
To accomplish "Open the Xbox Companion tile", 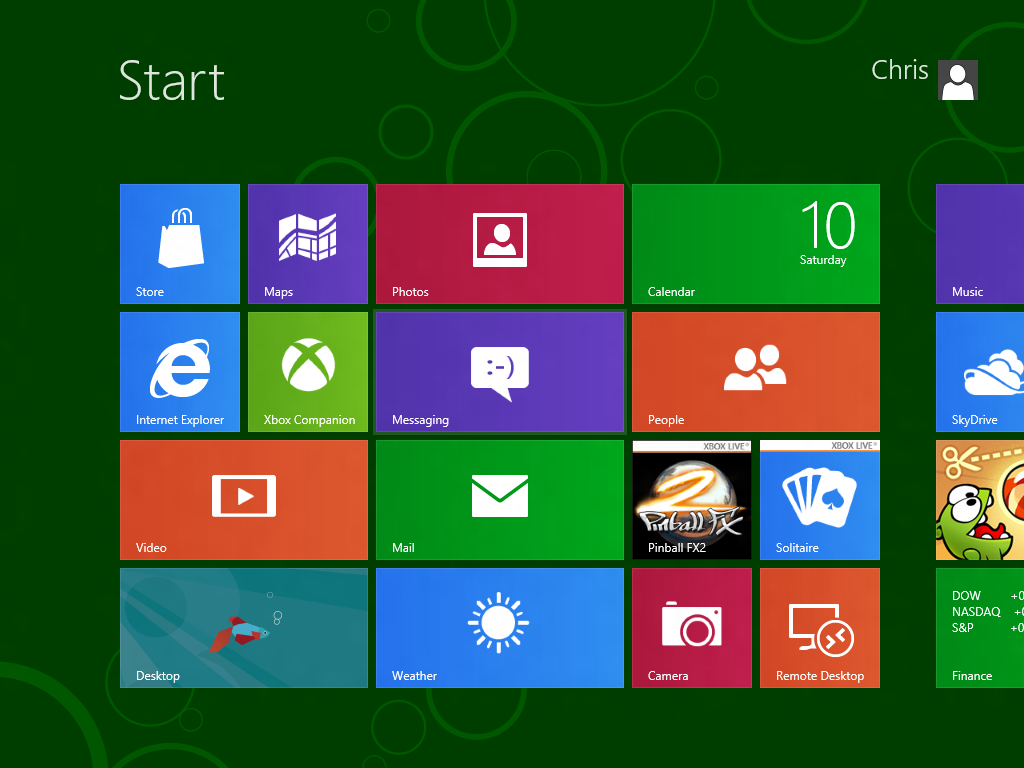I will [308, 371].
